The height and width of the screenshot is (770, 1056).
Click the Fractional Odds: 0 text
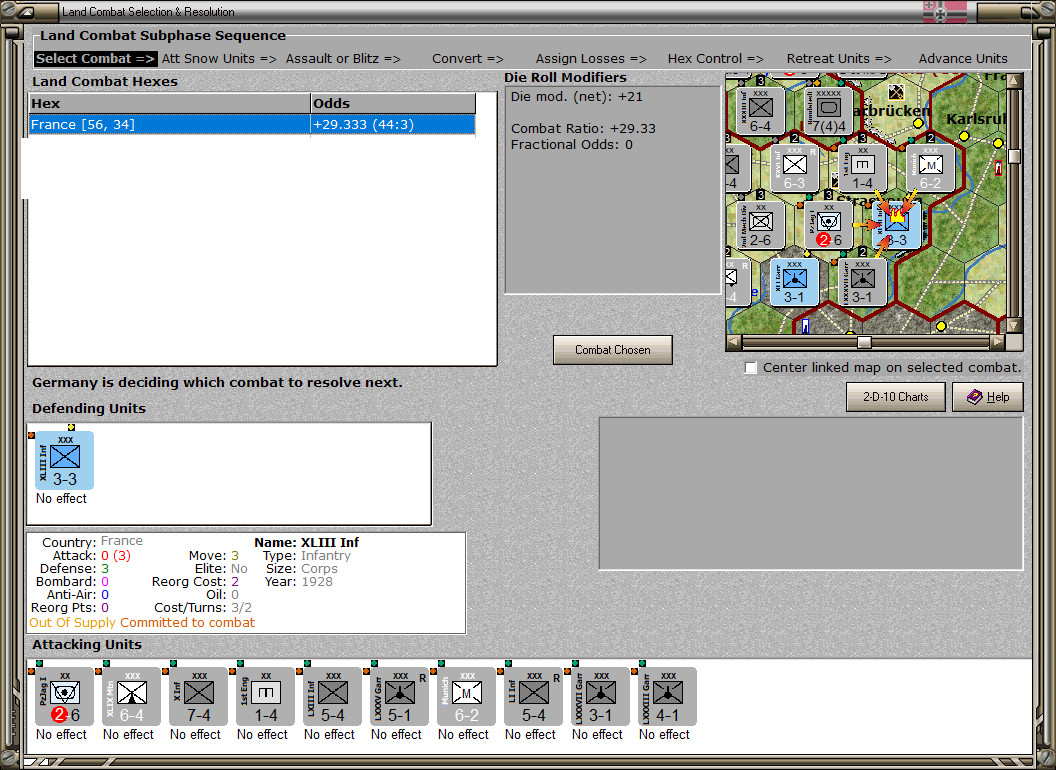[x=572, y=145]
